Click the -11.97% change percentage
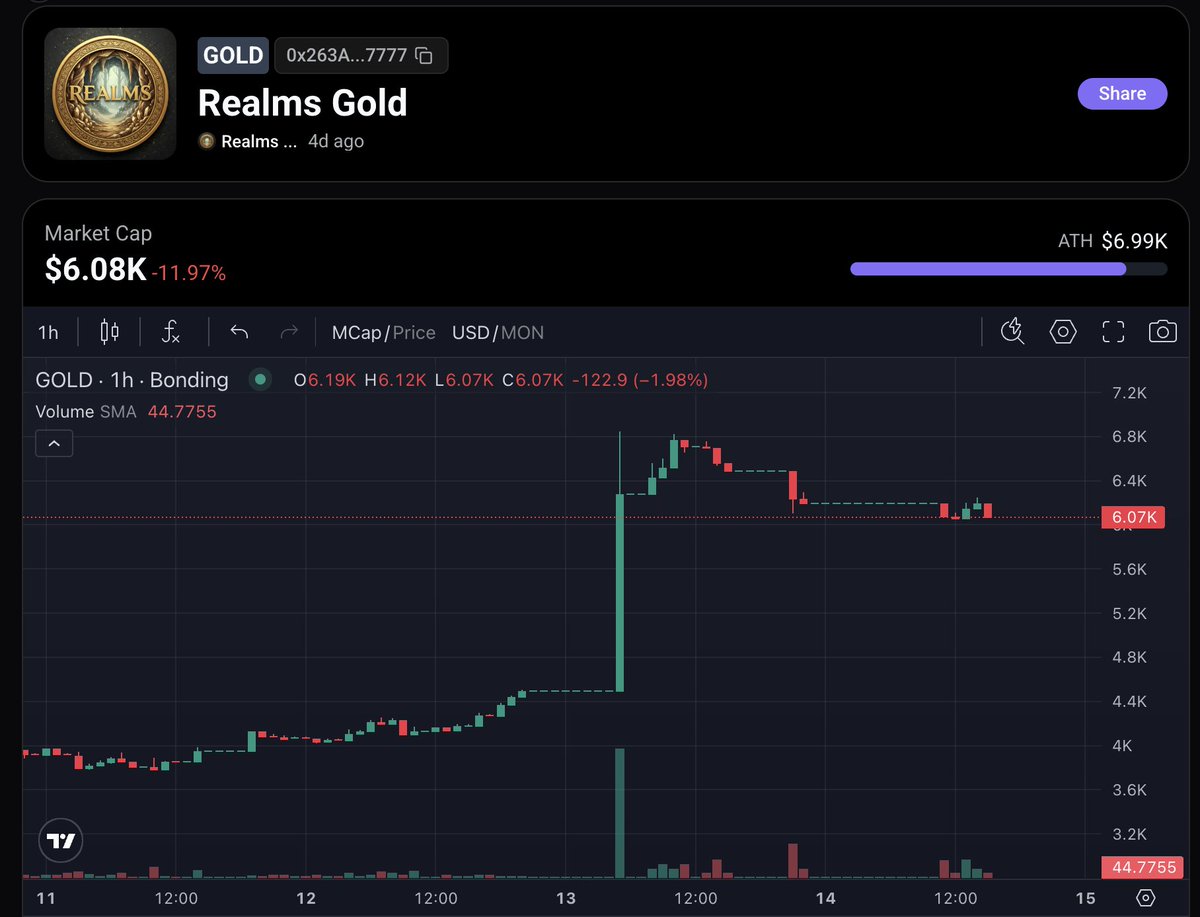Screen dimensions: 1200x917 [x=189, y=272]
